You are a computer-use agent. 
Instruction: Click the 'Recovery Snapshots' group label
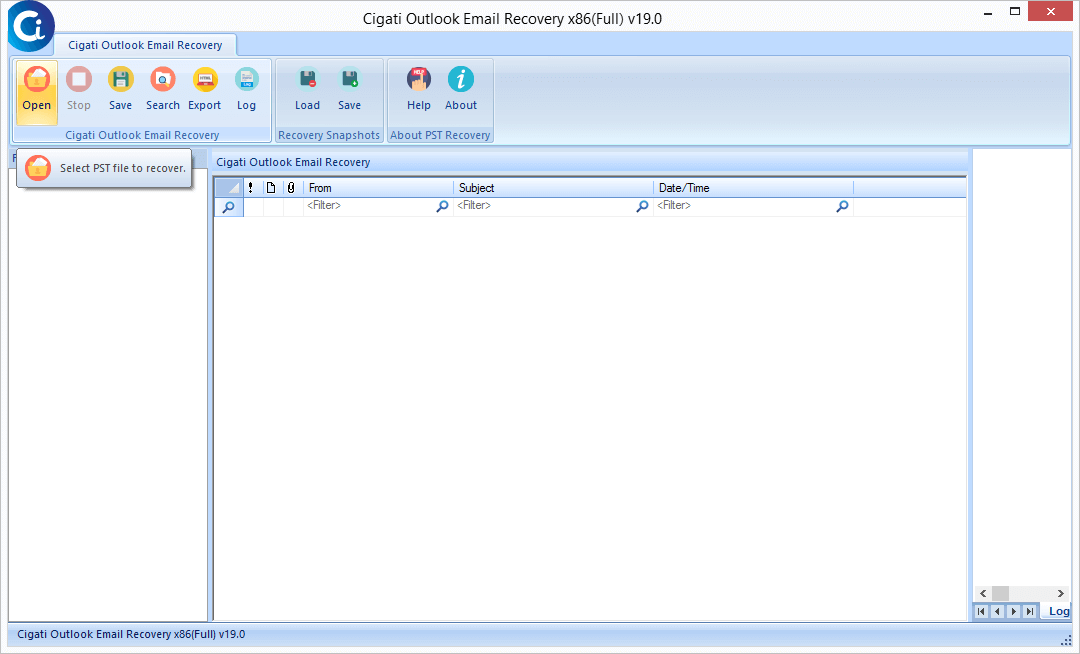329,136
